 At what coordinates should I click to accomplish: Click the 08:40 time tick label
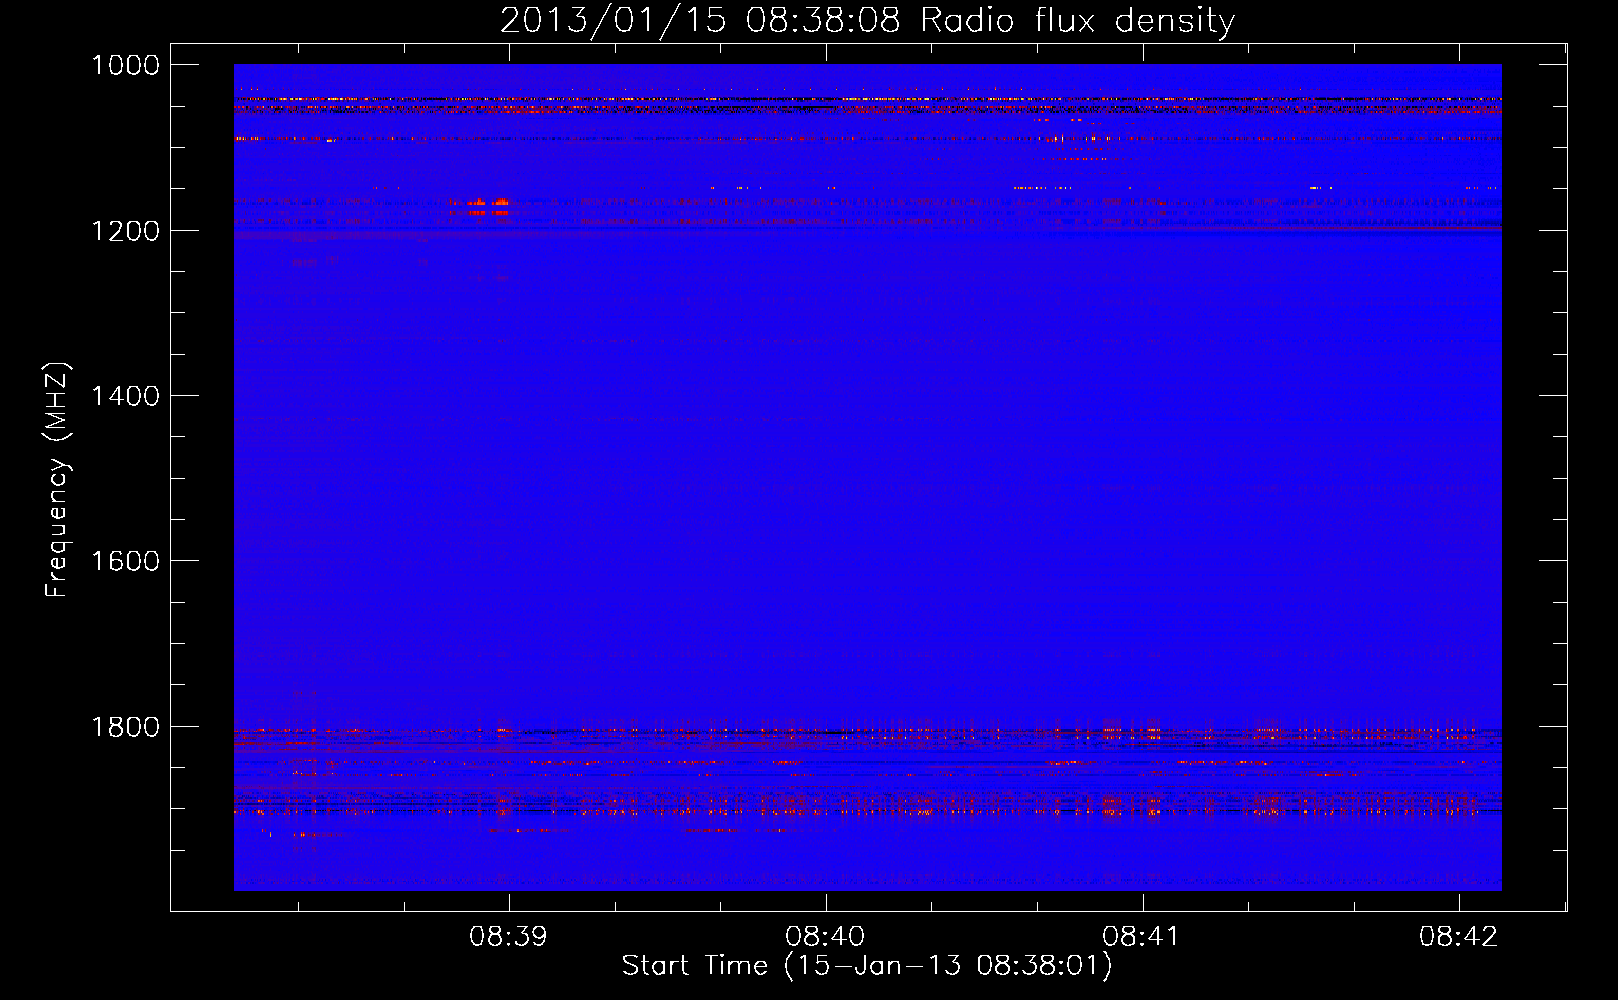(825, 936)
